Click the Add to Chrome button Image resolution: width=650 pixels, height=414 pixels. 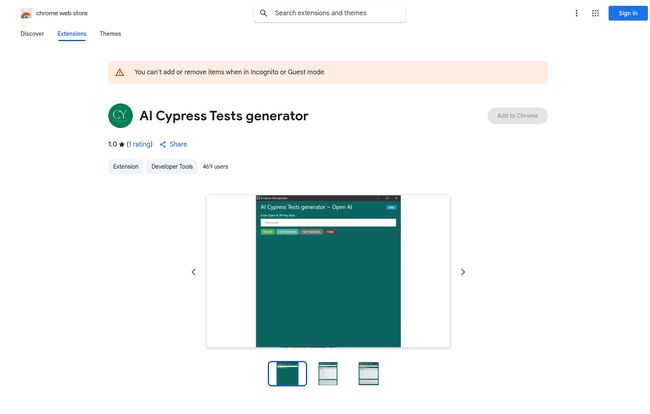[x=517, y=116]
